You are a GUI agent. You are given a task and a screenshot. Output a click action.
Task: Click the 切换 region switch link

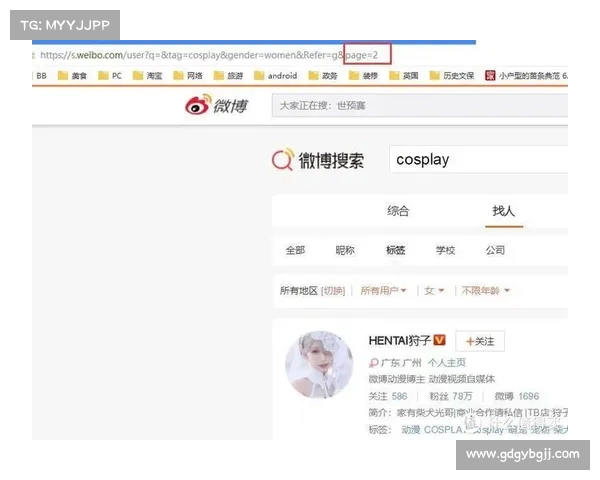pyautogui.click(x=333, y=291)
